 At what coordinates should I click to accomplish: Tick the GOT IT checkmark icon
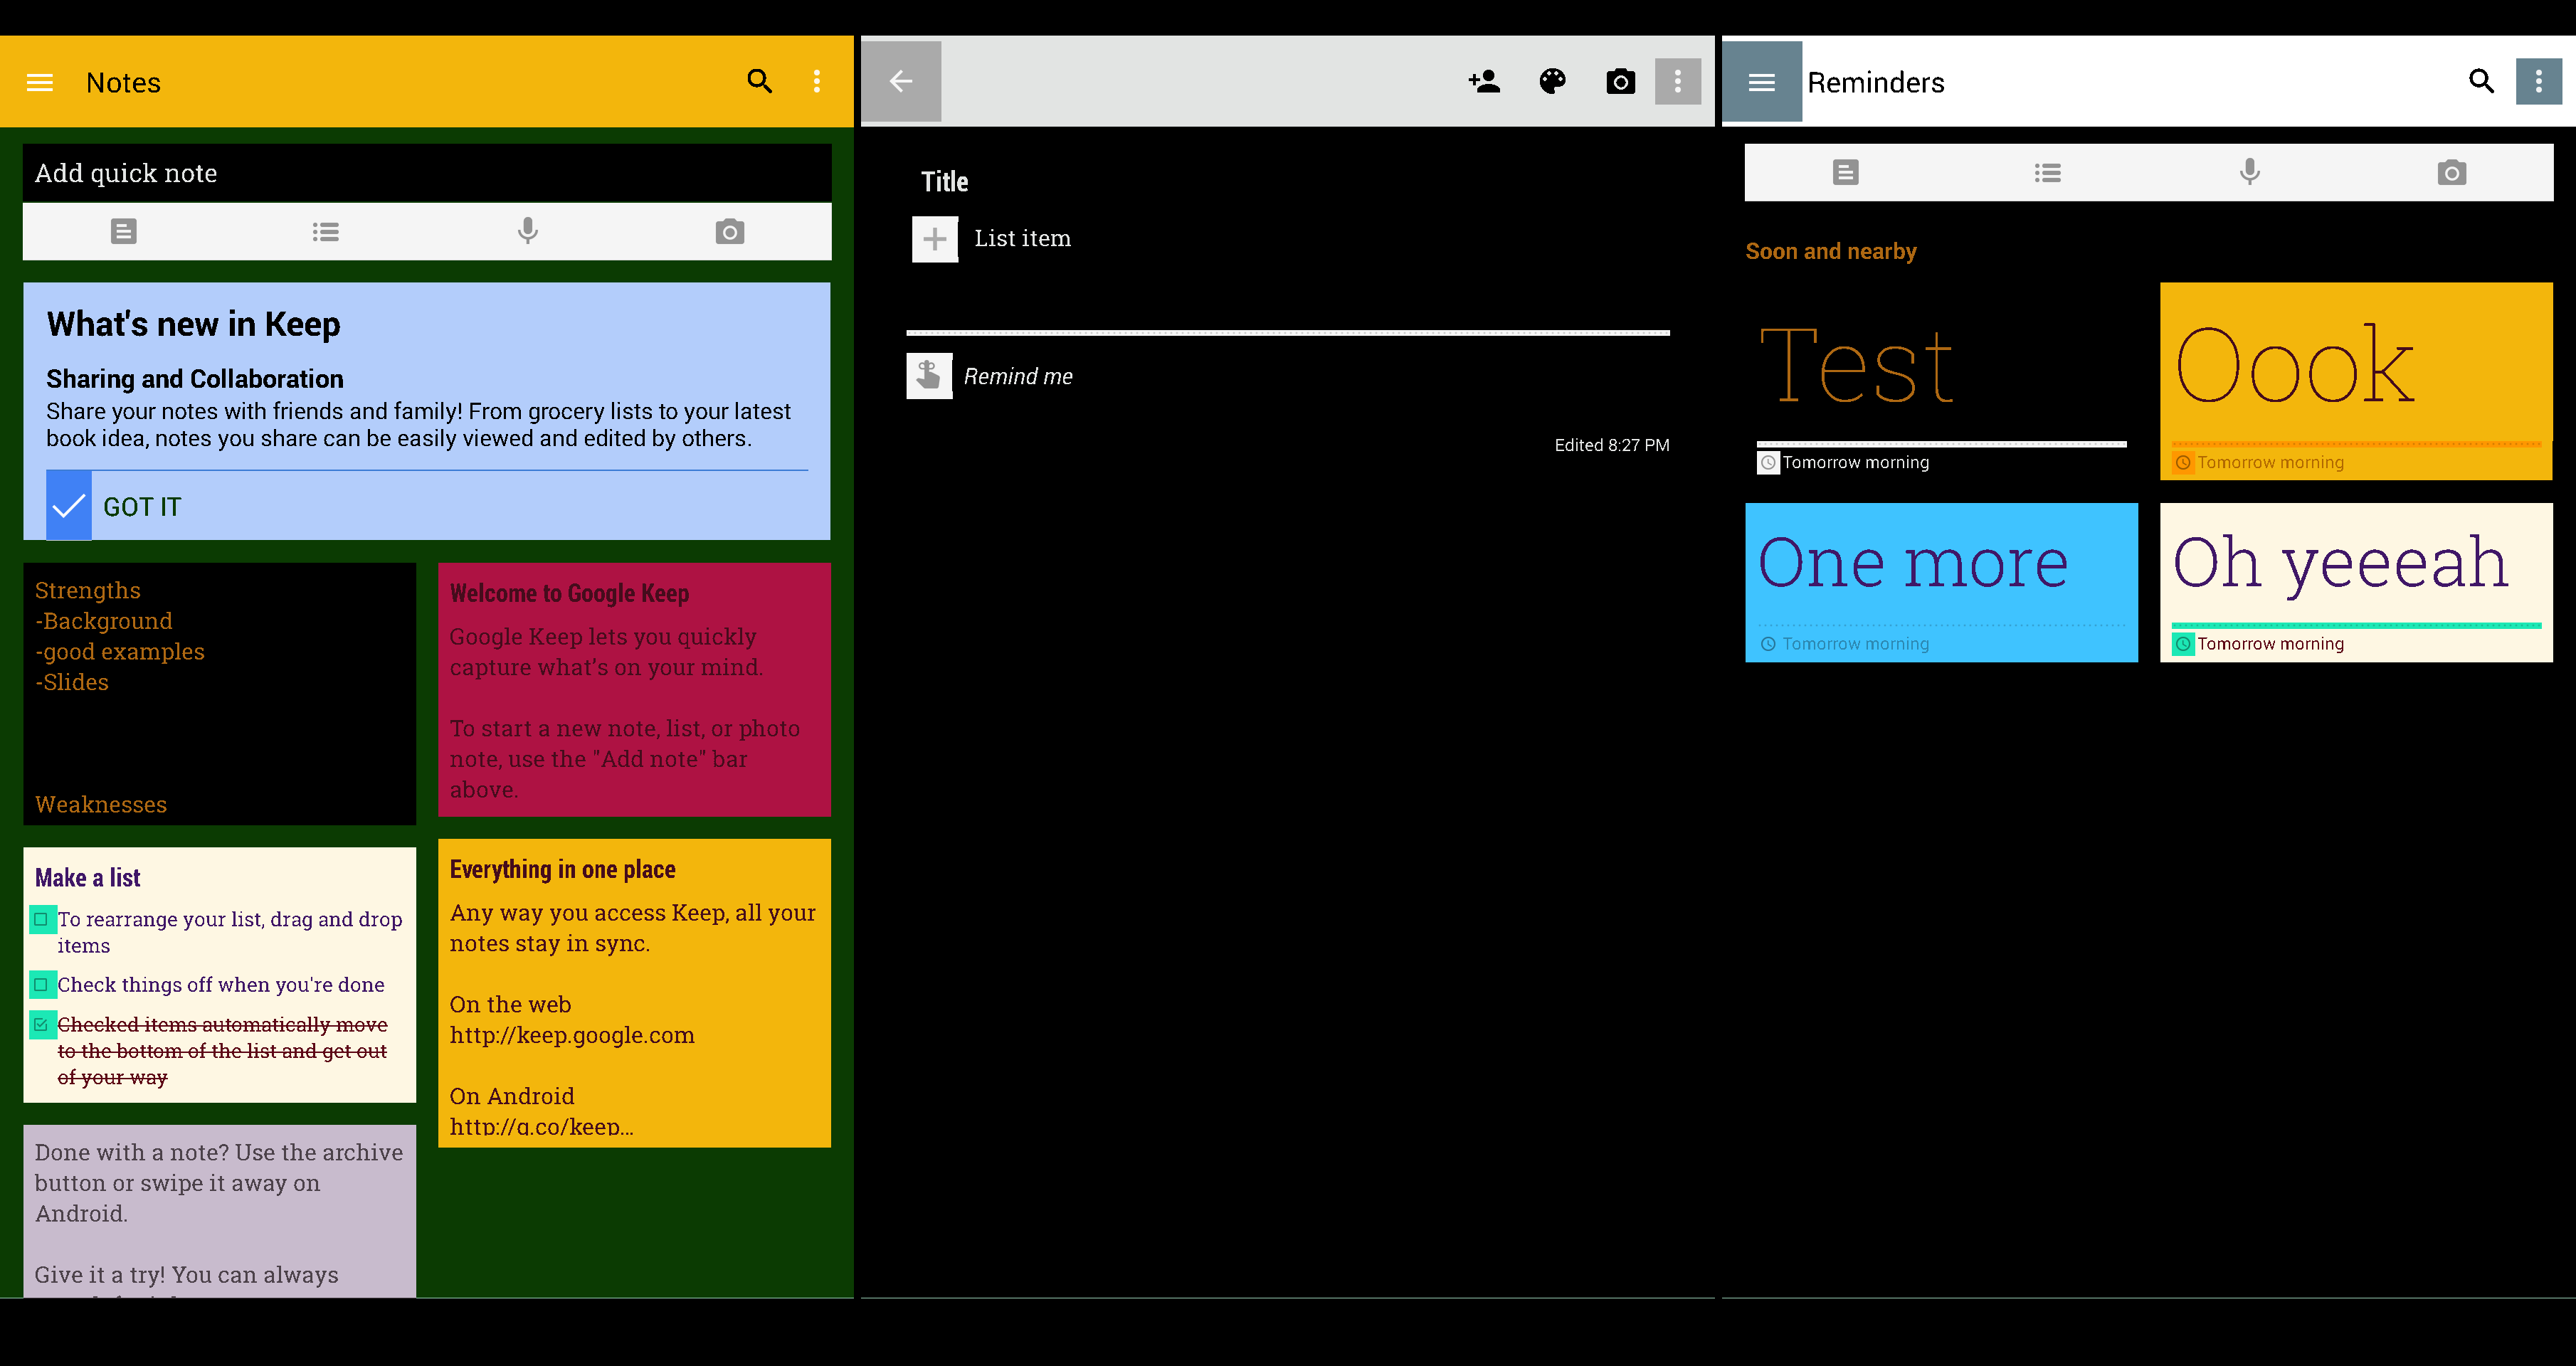point(69,506)
